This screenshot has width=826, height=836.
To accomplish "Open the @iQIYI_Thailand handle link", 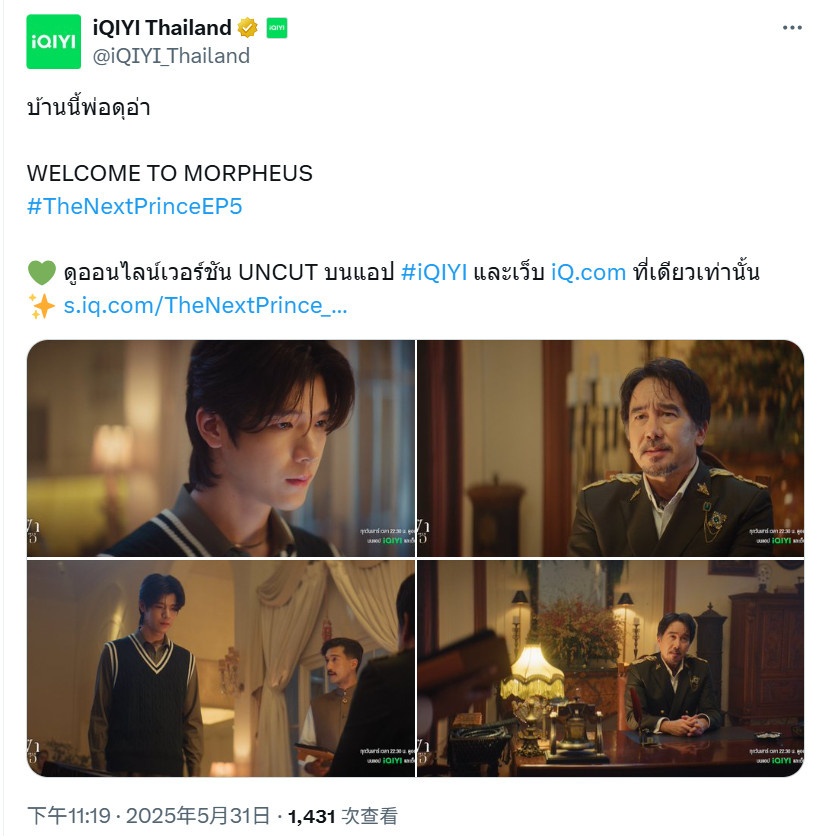I will pyautogui.click(x=171, y=56).
